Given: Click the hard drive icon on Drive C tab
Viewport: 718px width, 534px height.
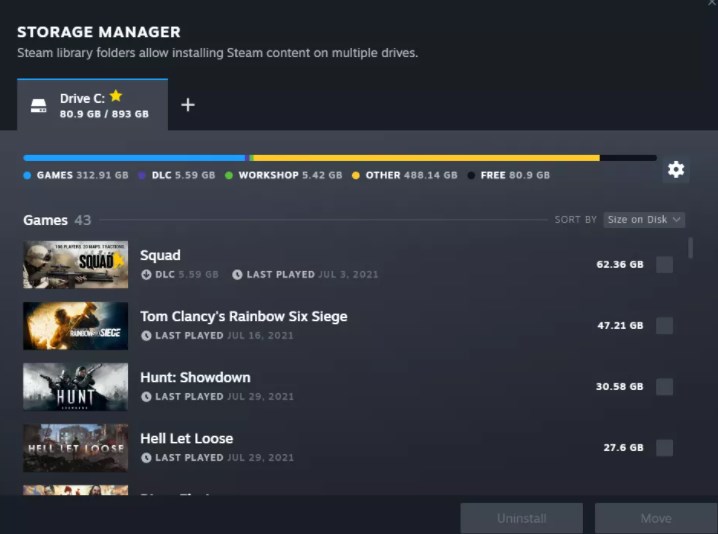Looking at the screenshot, I should (x=38, y=105).
